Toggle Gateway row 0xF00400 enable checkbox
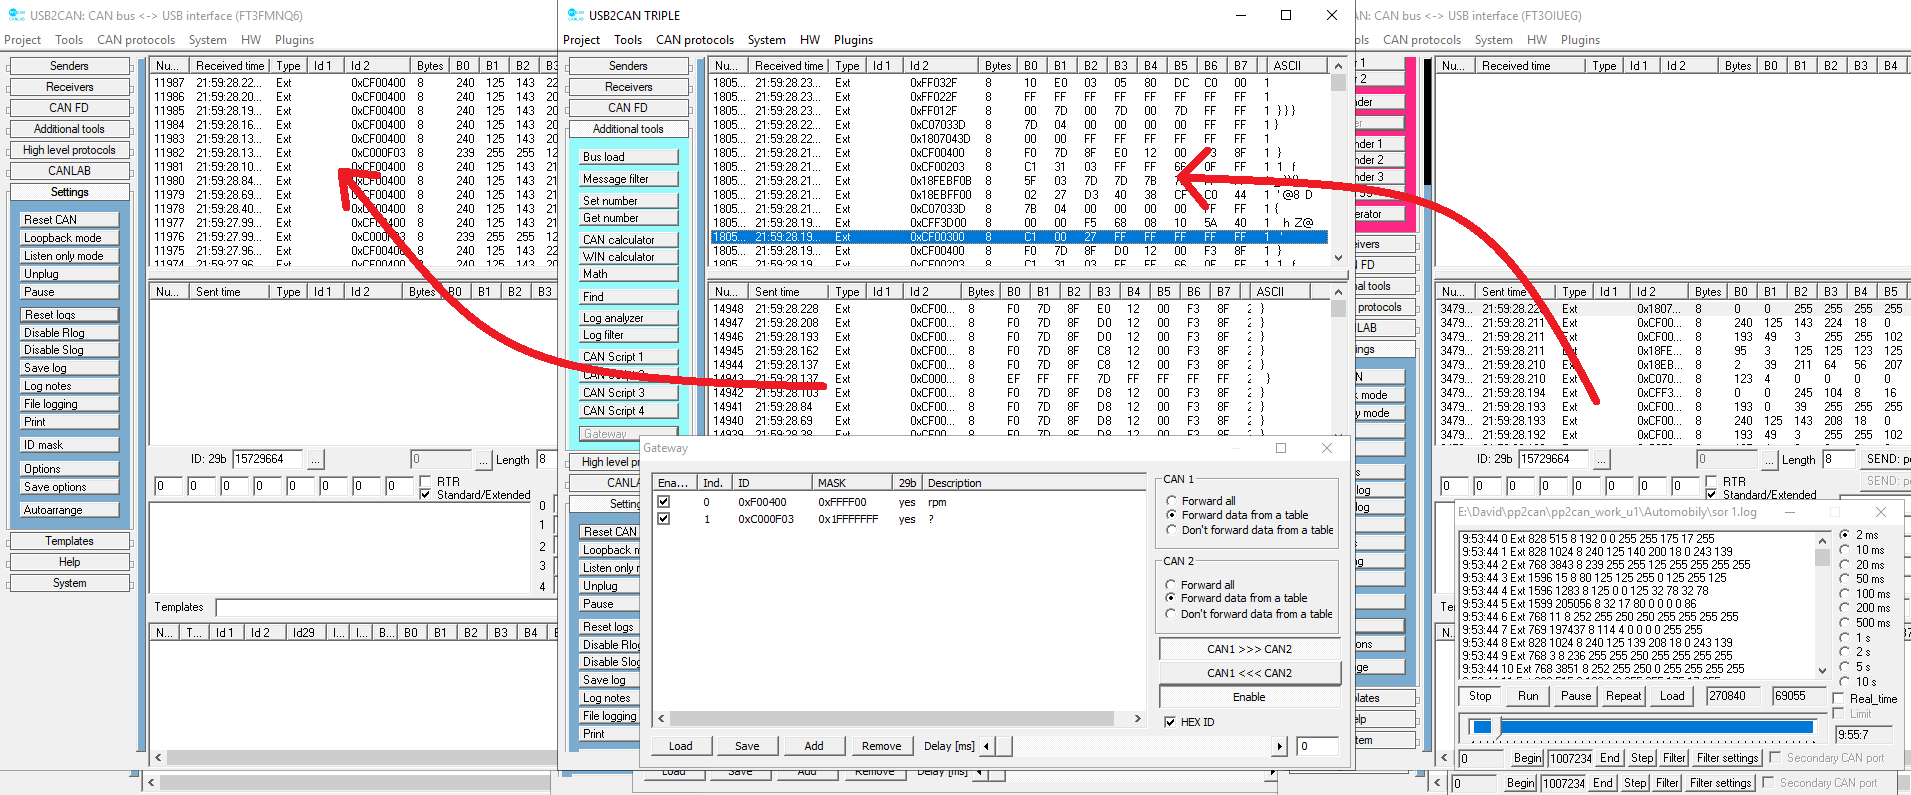This screenshot has height=795, width=1911. pyautogui.click(x=663, y=502)
